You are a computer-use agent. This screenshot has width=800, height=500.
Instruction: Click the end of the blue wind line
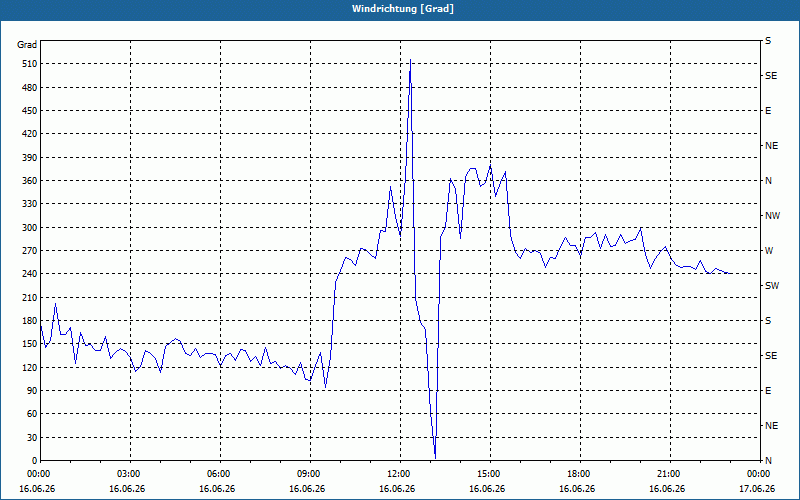[731, 274]
